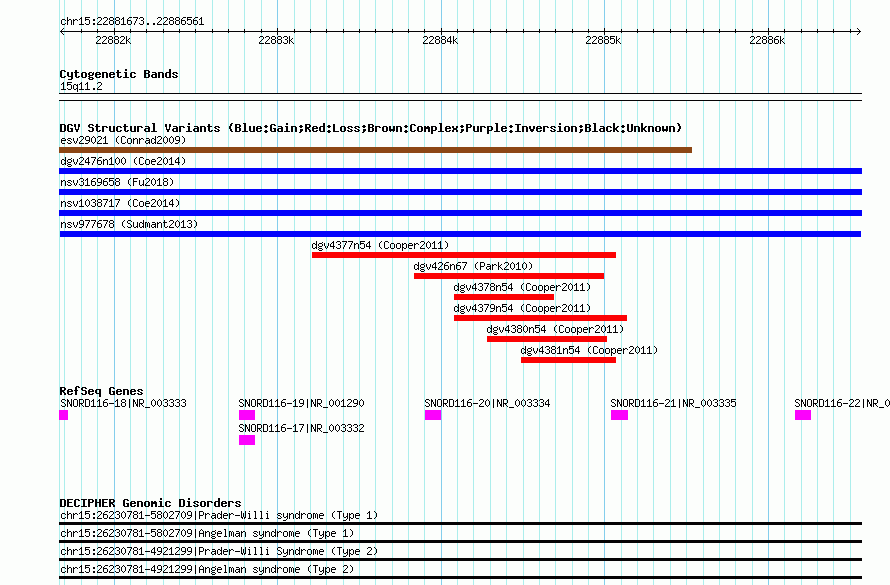This screenshot has width=890, height=585.
Task: Open the nsv1038717 (Coe2014) label
Action: 120,203
